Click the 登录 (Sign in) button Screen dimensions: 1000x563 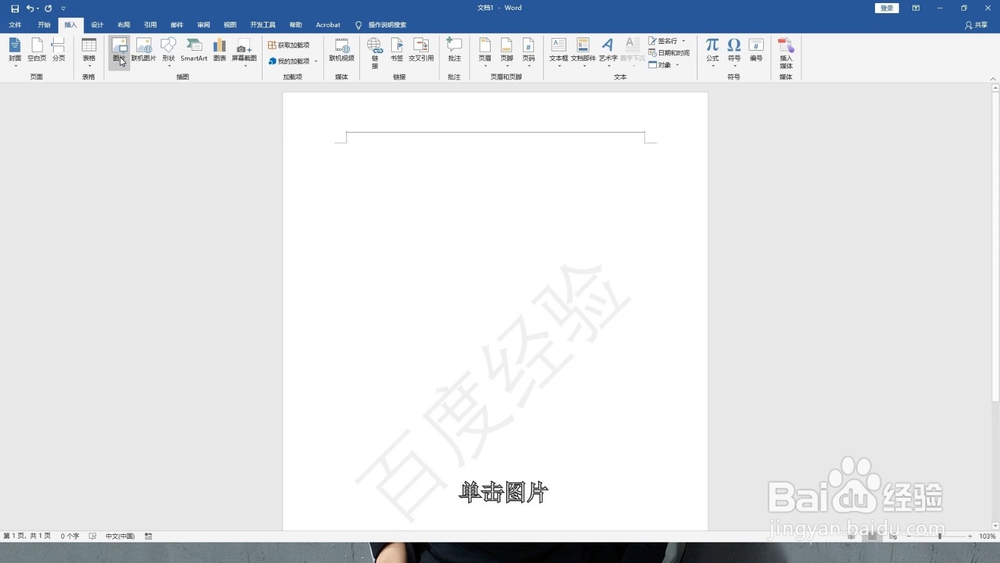887,8
